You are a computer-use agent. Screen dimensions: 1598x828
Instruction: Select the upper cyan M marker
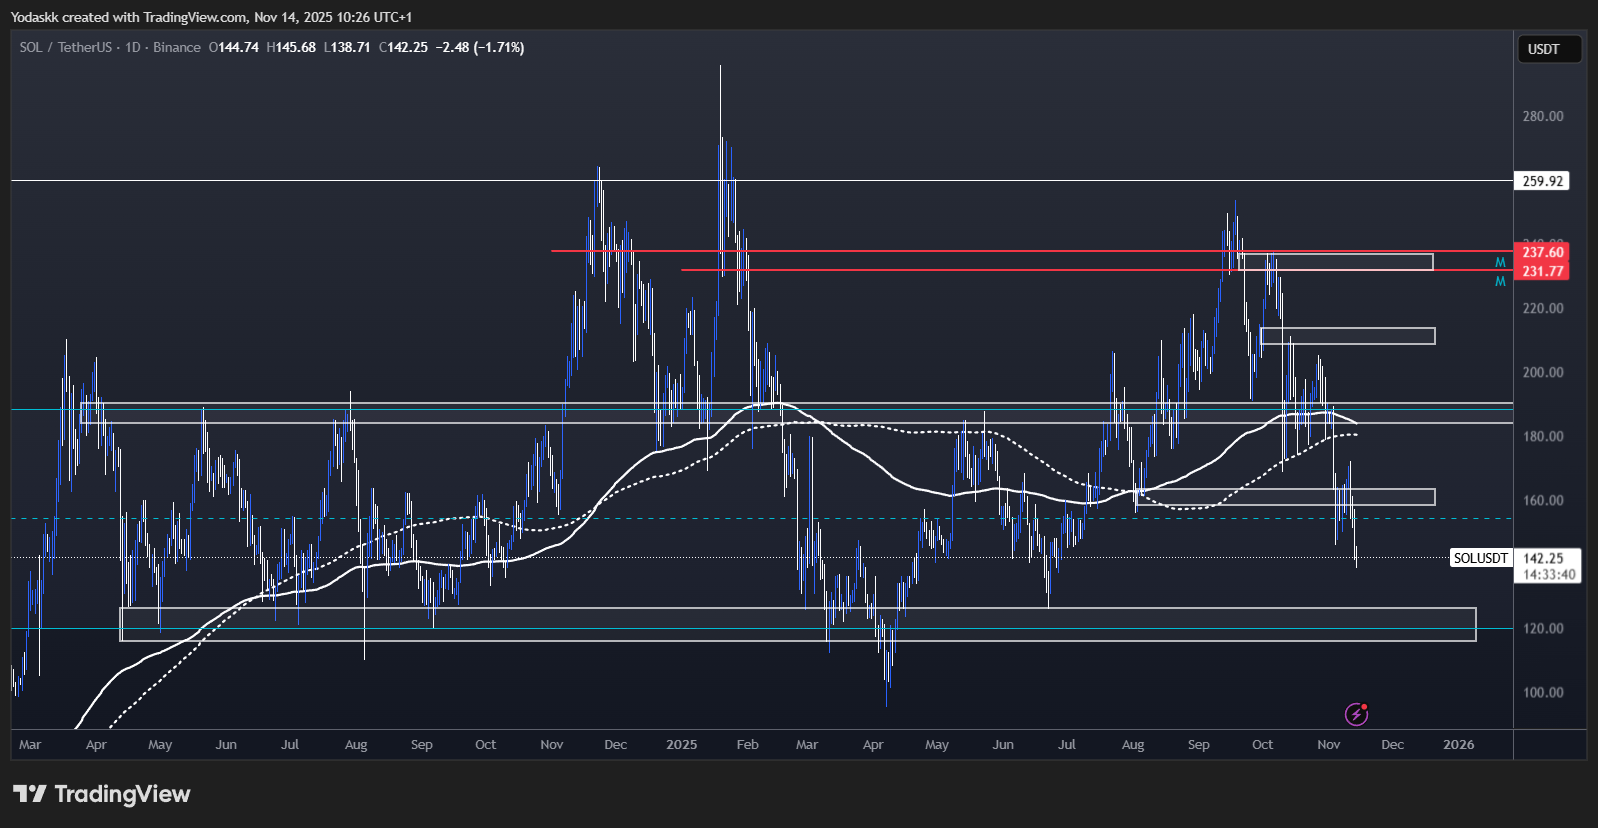[x=1500, y=262]
